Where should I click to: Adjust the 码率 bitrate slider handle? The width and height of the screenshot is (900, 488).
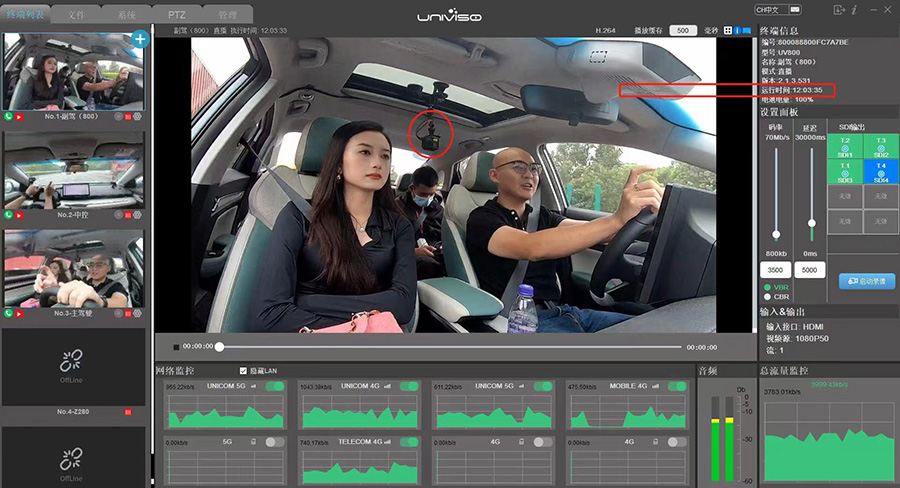point(776,234)
